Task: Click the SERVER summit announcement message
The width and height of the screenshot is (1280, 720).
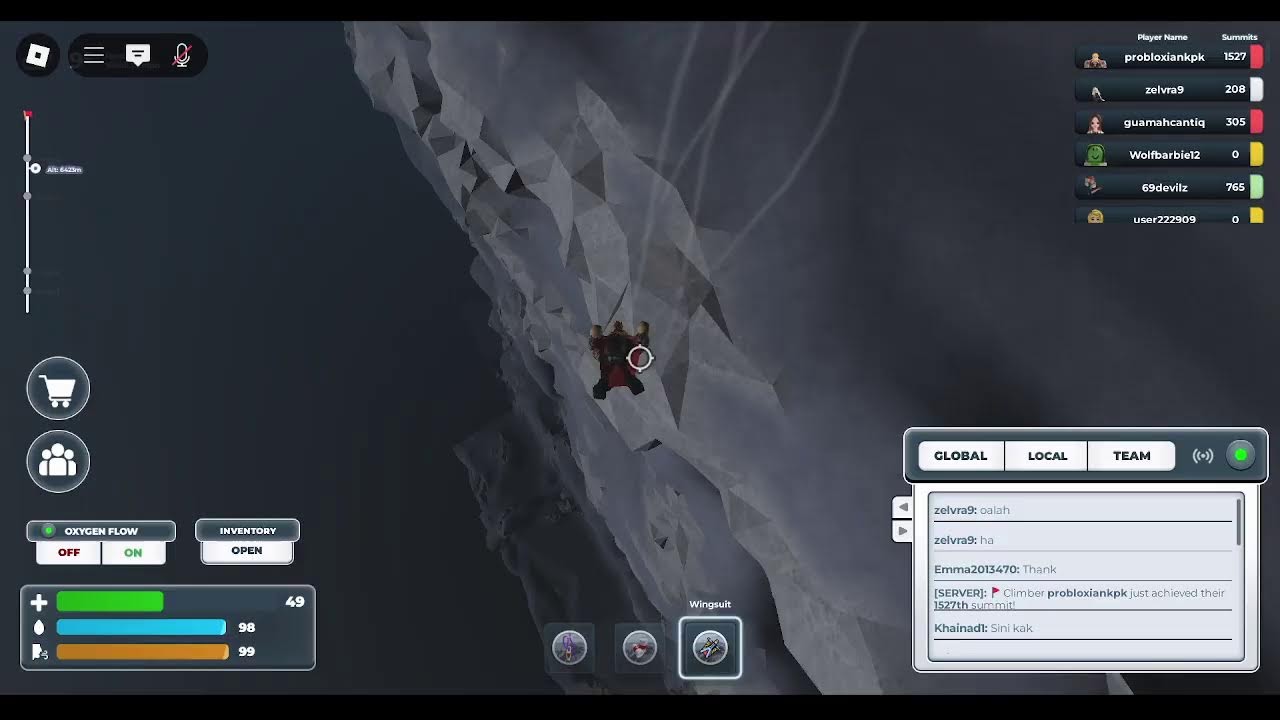Action: 1082,599
